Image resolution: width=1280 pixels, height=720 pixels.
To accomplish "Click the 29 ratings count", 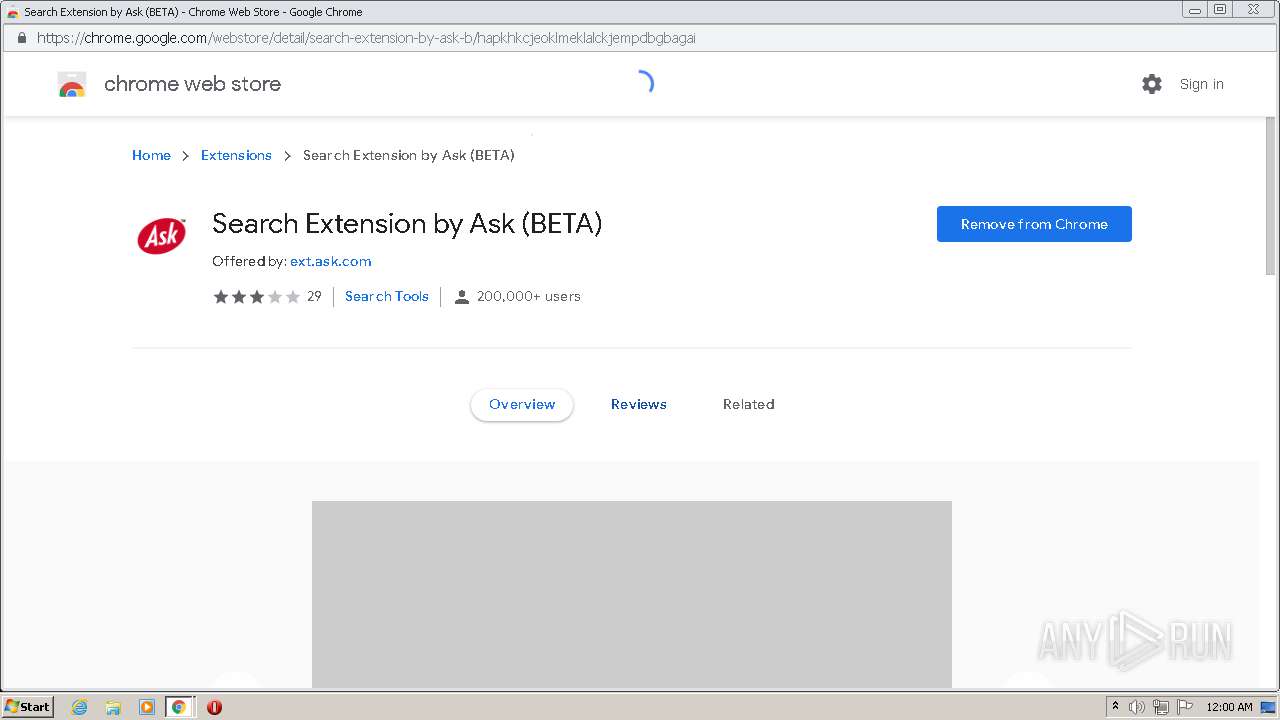I will tap(314, 296).
